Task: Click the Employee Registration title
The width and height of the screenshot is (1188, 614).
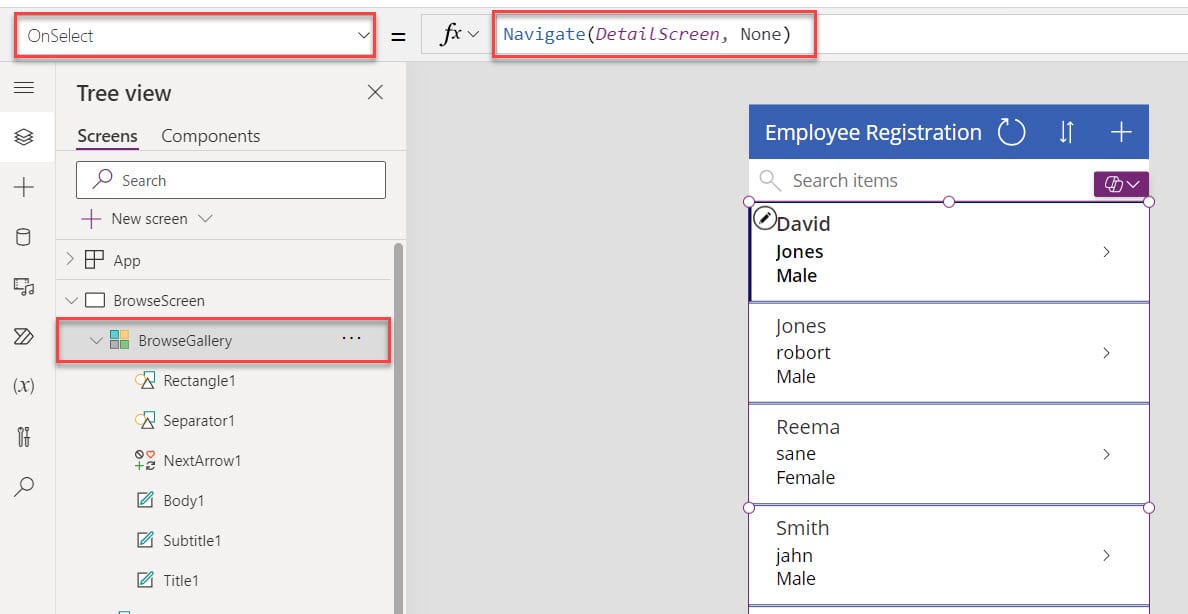Action: 873,133
